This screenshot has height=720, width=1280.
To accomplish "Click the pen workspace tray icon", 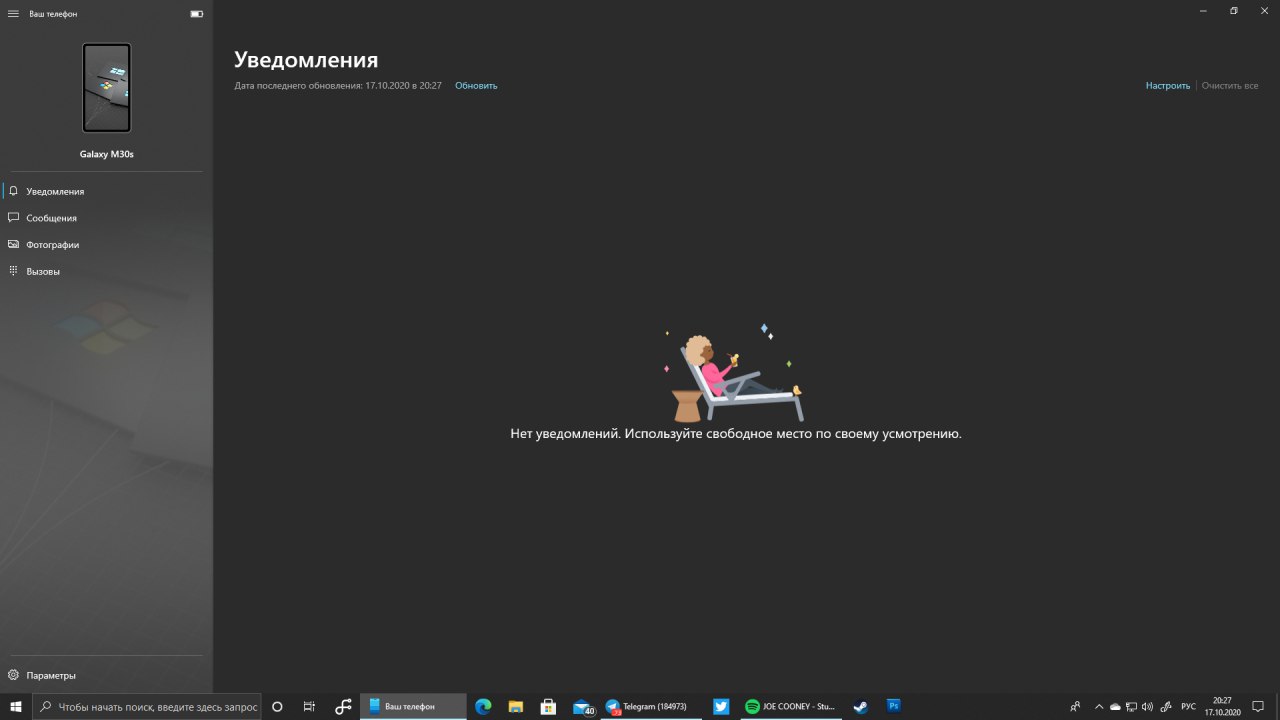I will [1165, 706].
